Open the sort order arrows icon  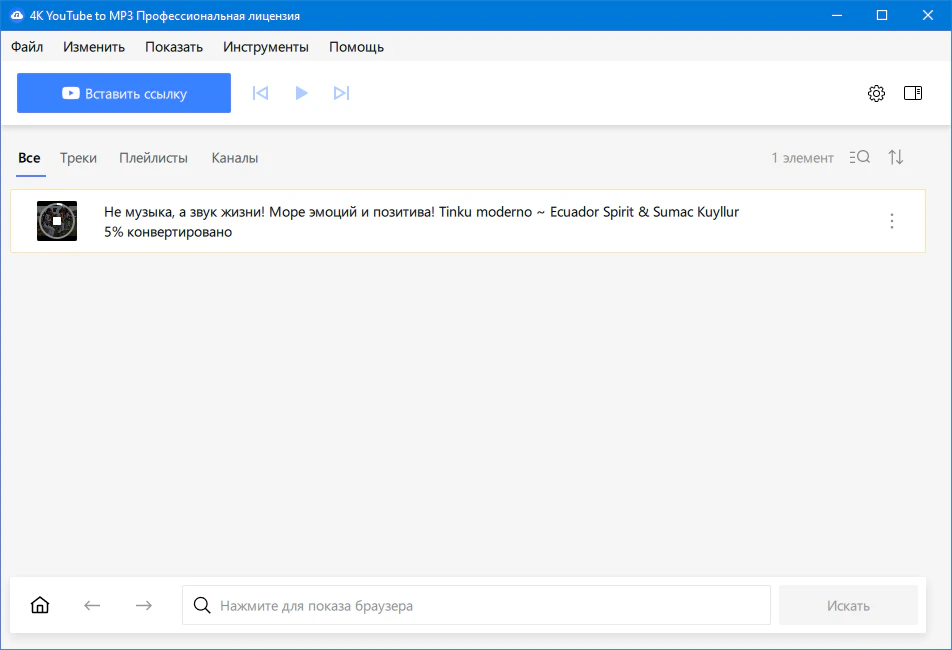point(896,158)
